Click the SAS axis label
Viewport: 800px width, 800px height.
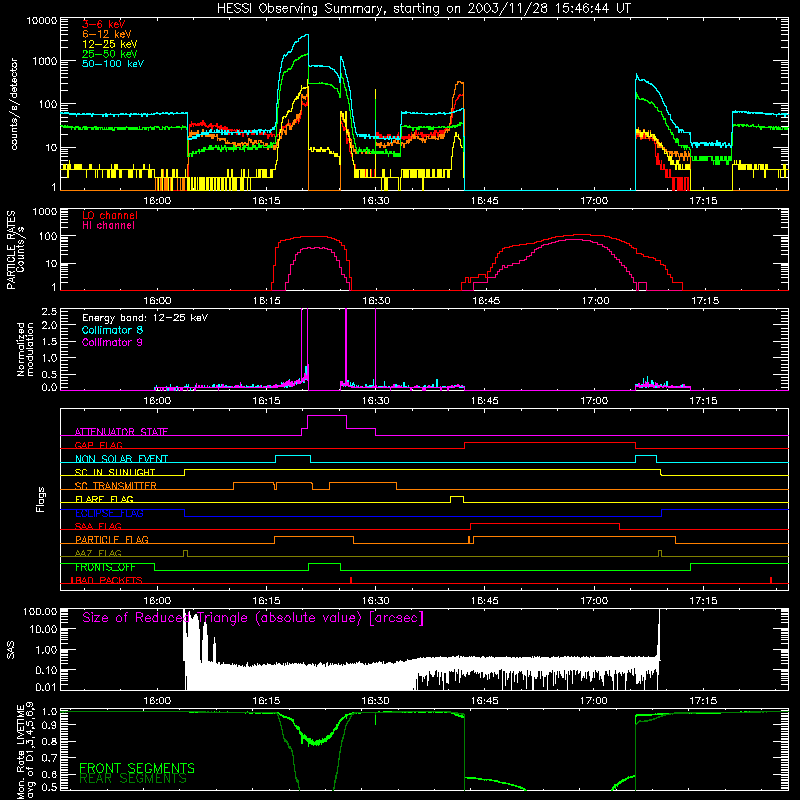11,650
